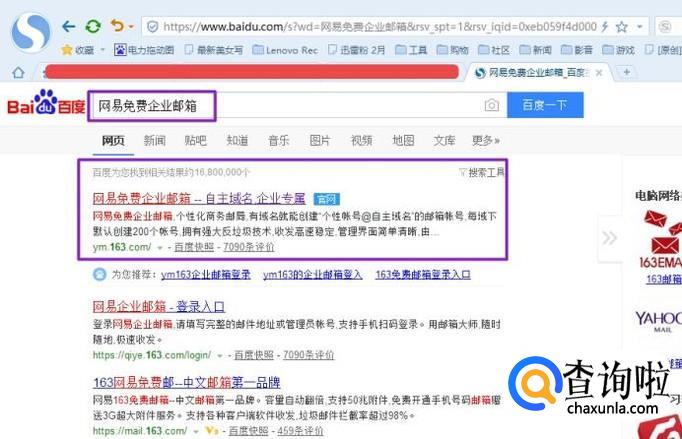The image size is (682, 439).
Task: Click the lightning speed-mode icon
Action: (x=605, y=27)
